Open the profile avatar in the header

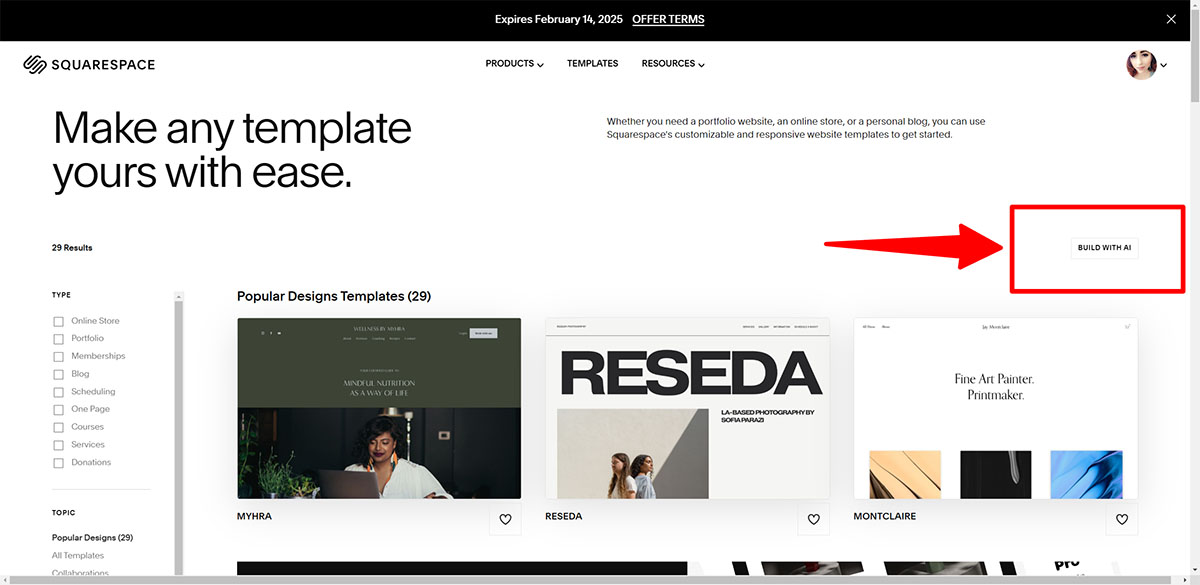[x=1142, y=64]
